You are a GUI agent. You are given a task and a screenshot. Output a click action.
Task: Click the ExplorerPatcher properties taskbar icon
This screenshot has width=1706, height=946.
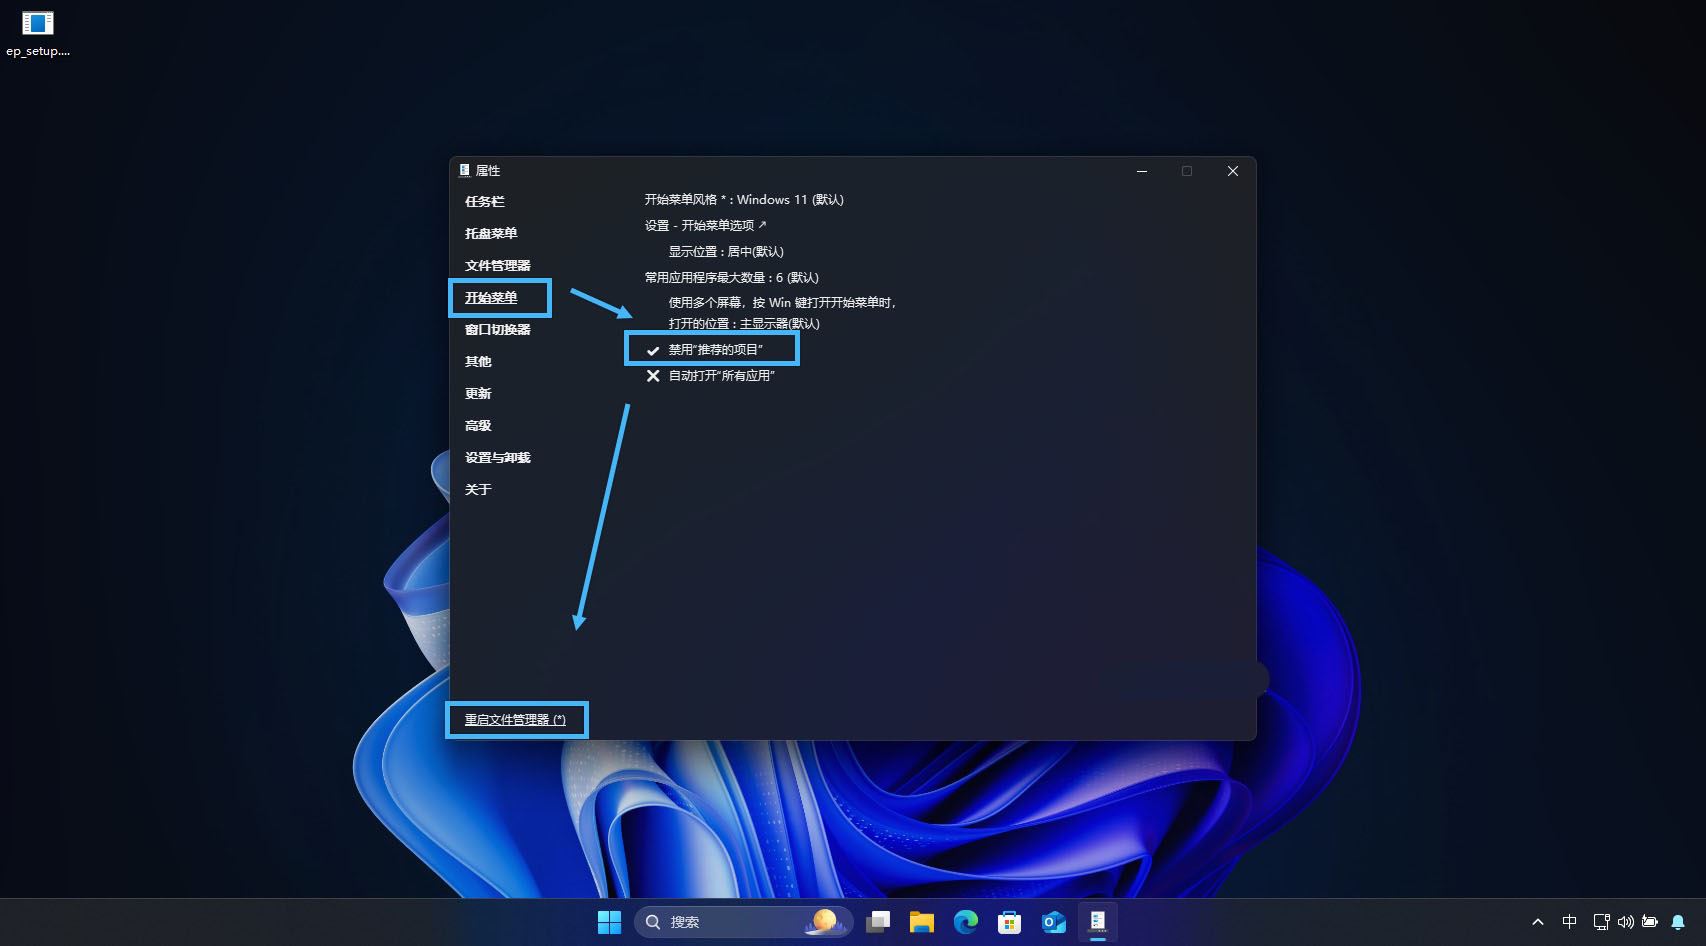pos(1097,922)
